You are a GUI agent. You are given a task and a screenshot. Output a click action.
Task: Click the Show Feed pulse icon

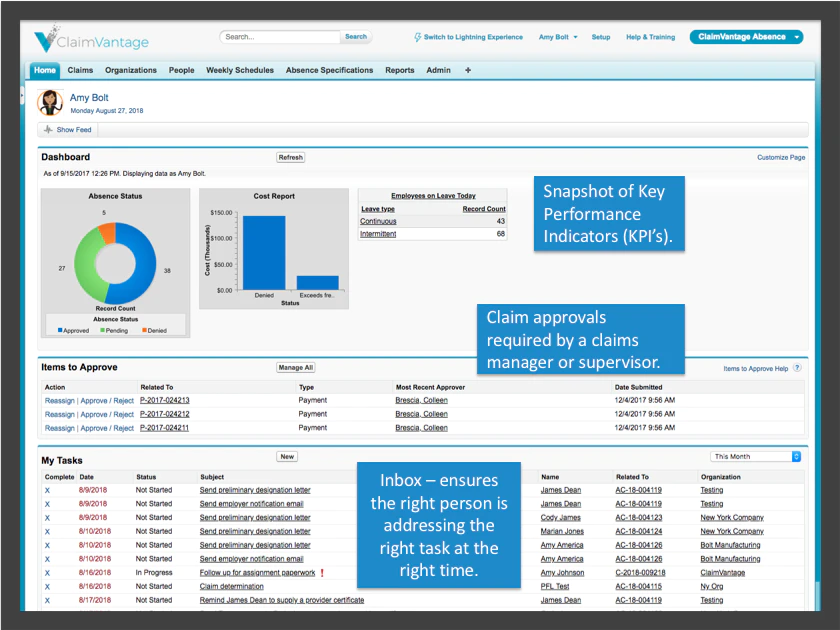pos(48,130)
